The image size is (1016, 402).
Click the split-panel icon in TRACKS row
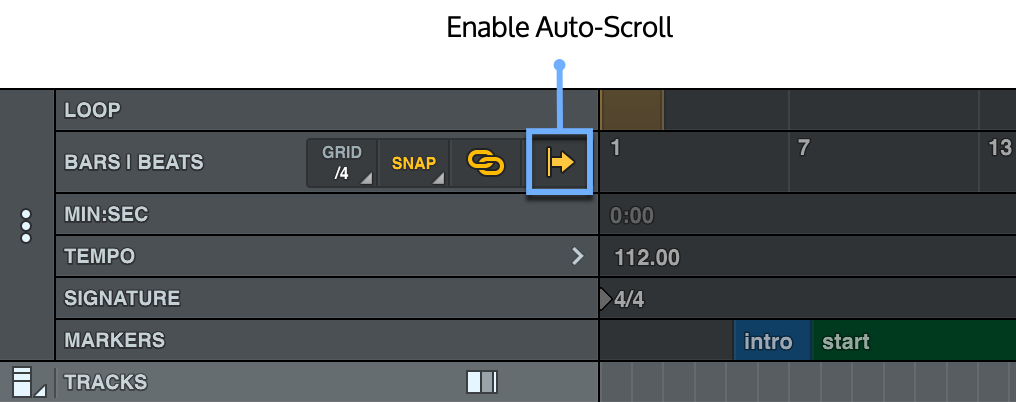pos(482,382)
